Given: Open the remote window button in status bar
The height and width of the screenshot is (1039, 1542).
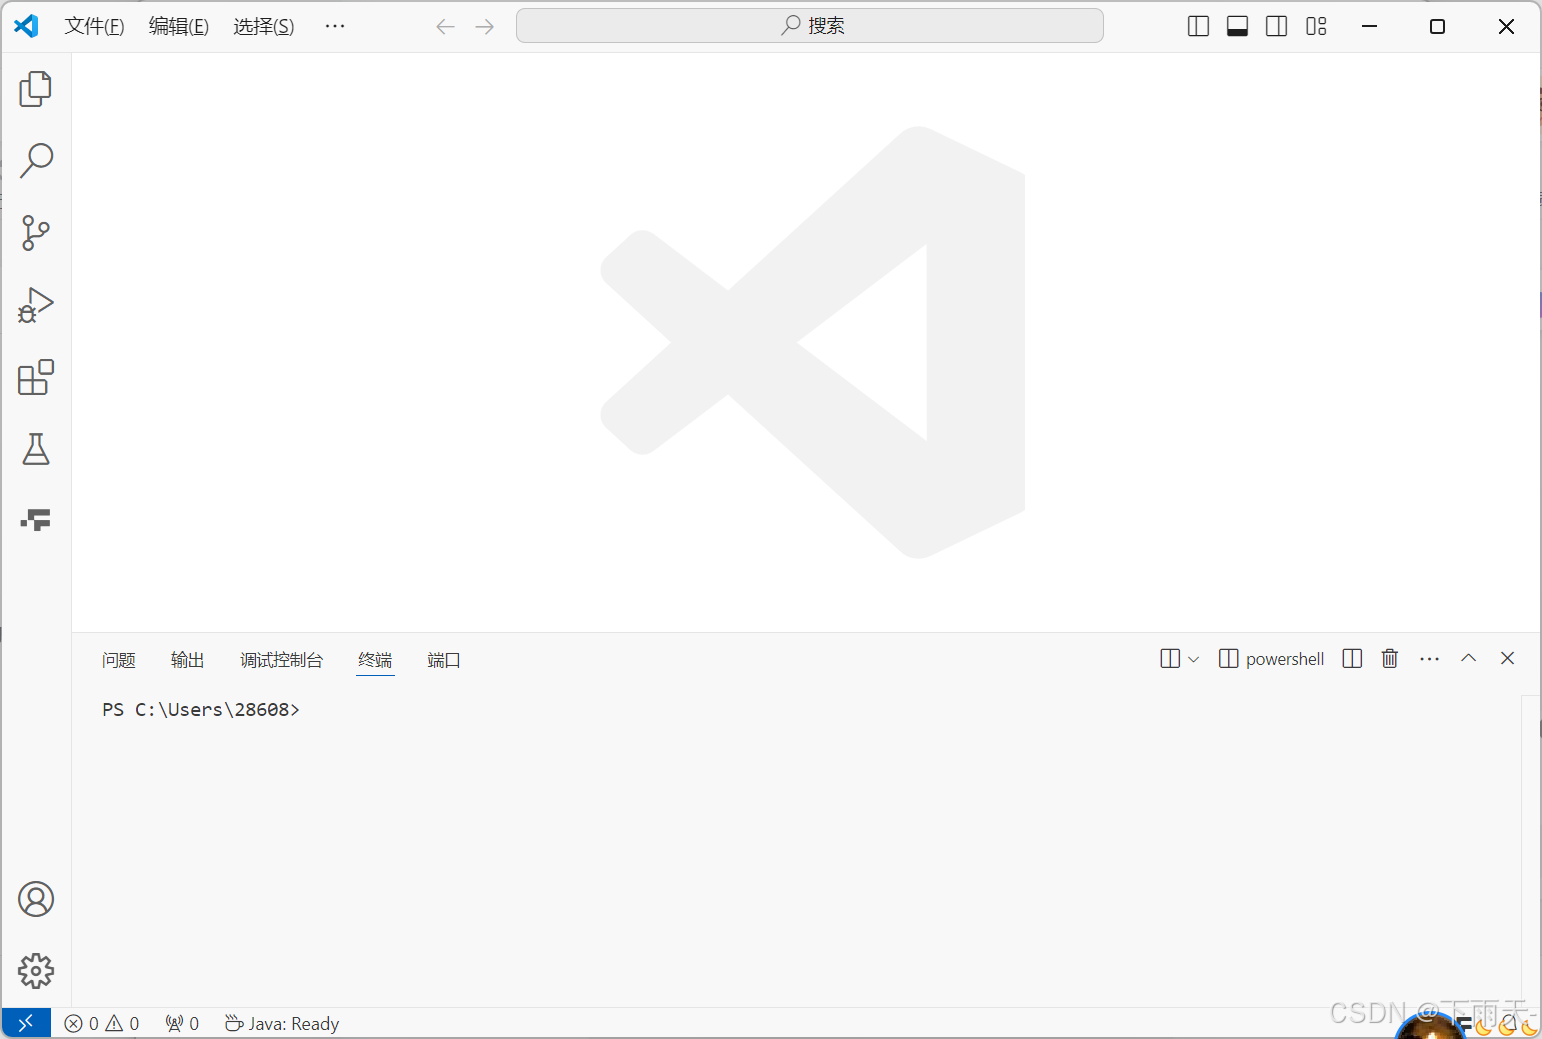Looking at the screenshot, I should tap(26, 1023).
